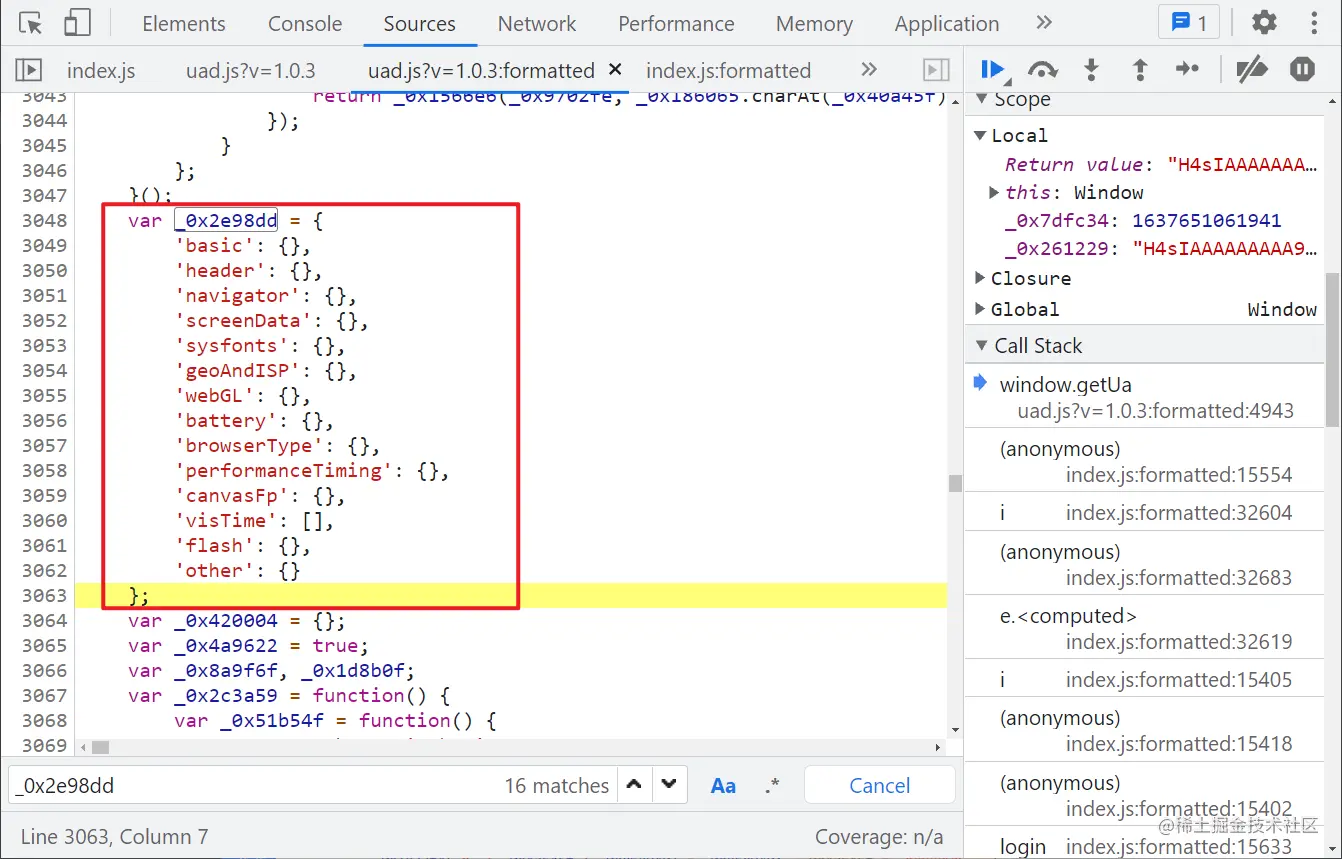Select the 'i' frame at index.js:formatted:32604
The image size is (1342, 859).
1144,512
